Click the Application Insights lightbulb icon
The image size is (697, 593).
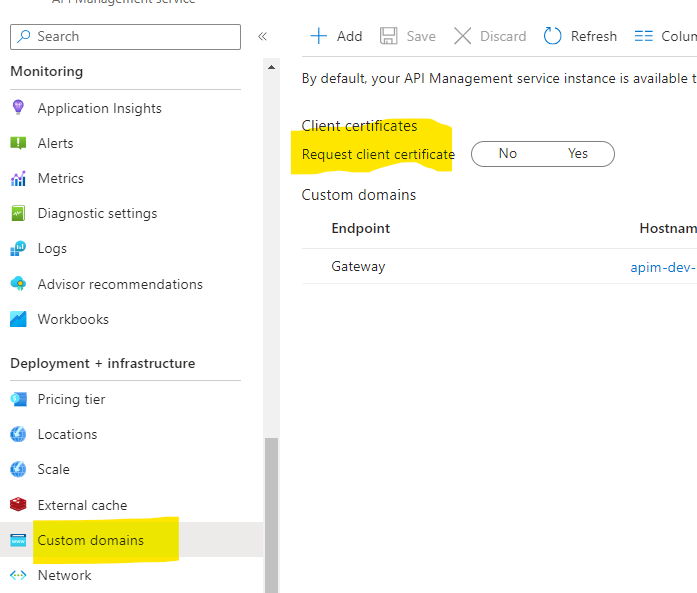click(18, 108)
